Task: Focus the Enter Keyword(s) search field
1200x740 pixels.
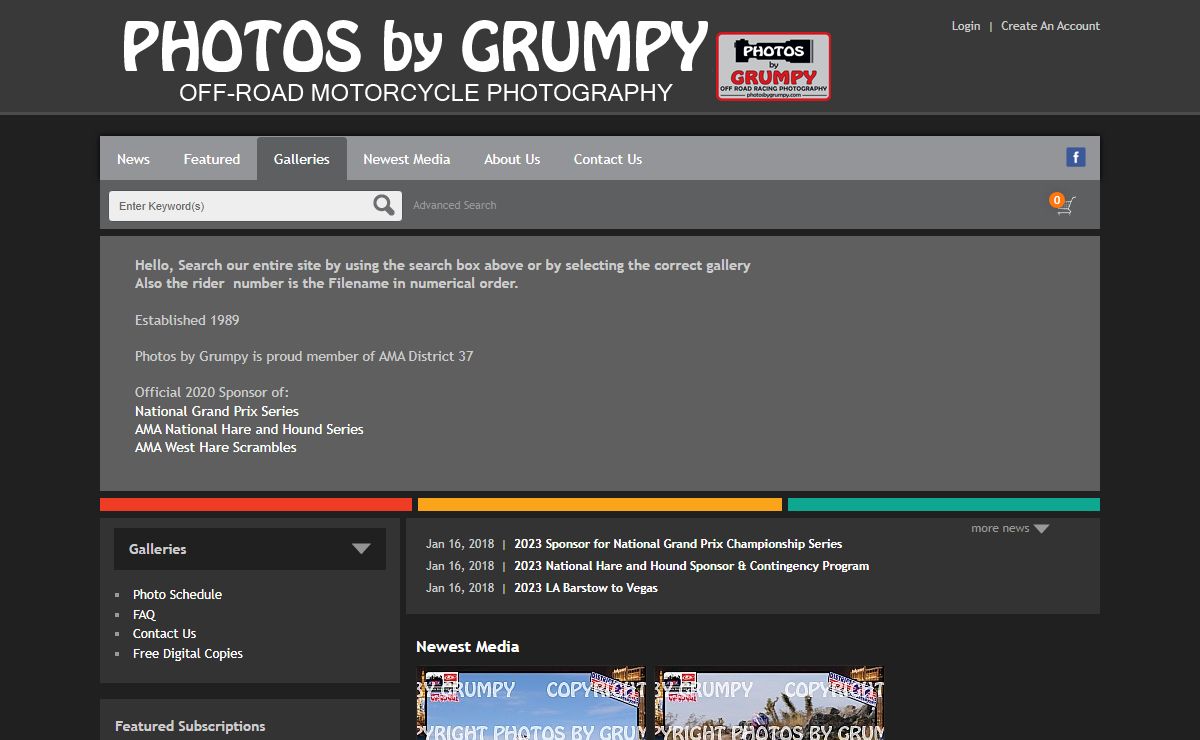Action: click(x=240, y=206)
